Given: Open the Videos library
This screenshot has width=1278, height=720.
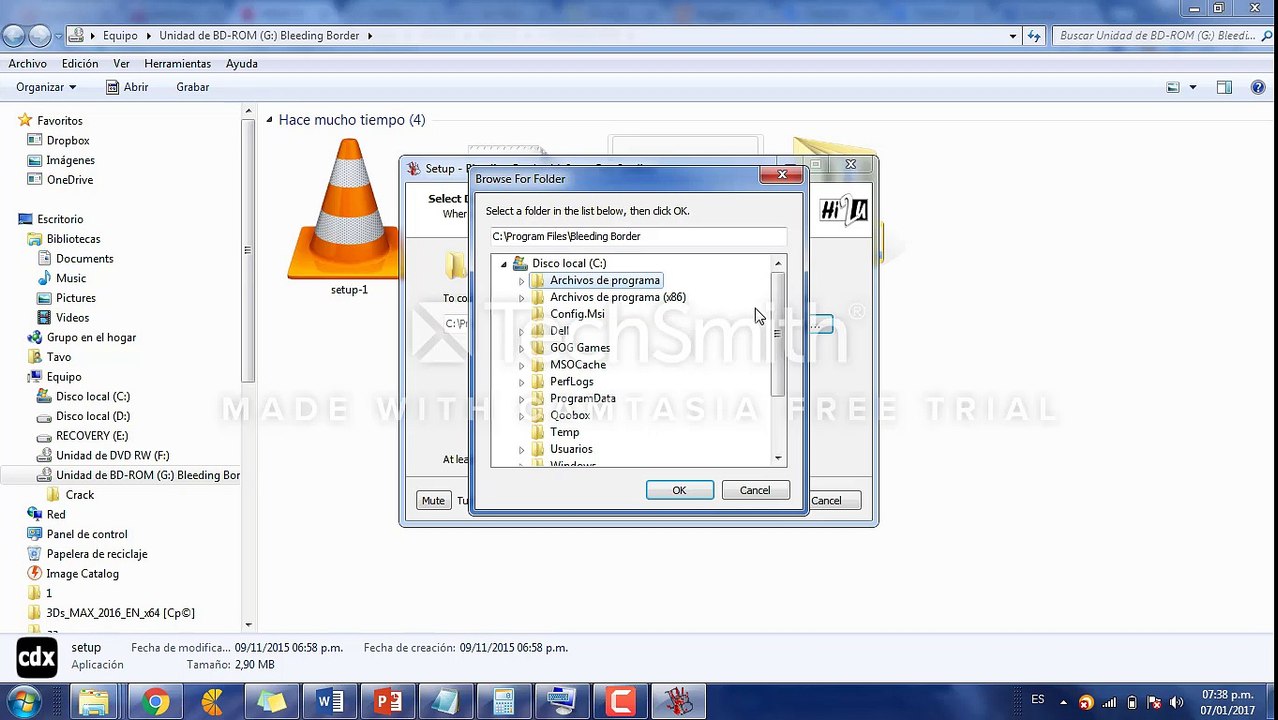Looking at the screenshot, I should point(72,317).
